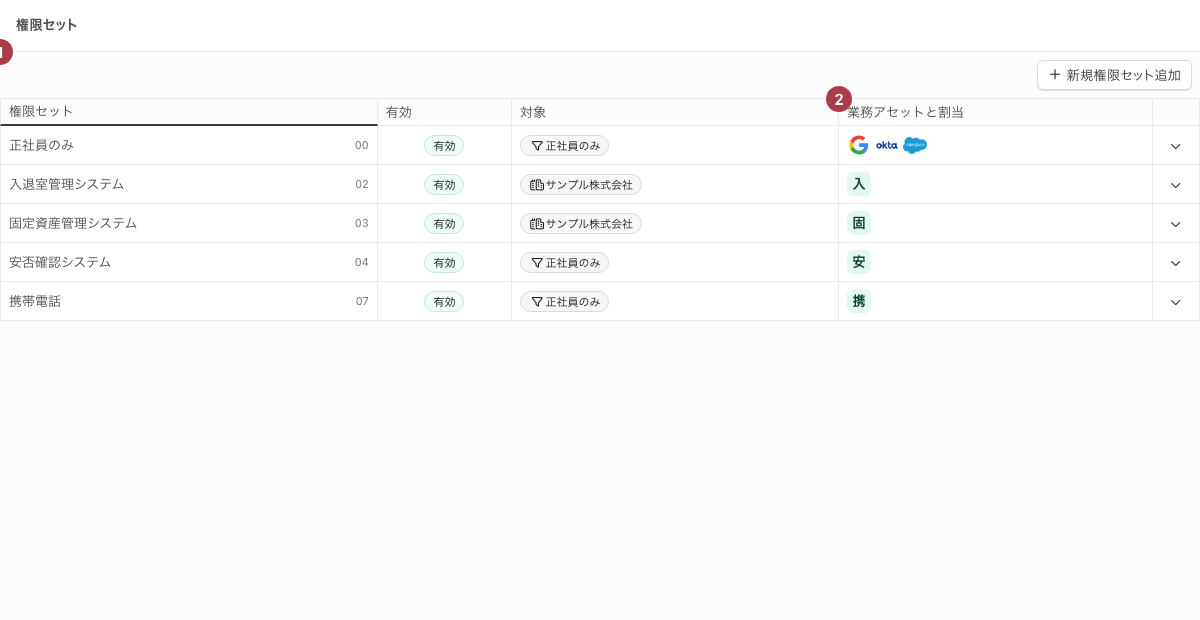Click the number 04 in 安否確認システム row
The image size is (1200, 620).
pyautogui.click(x=362, y=262)
